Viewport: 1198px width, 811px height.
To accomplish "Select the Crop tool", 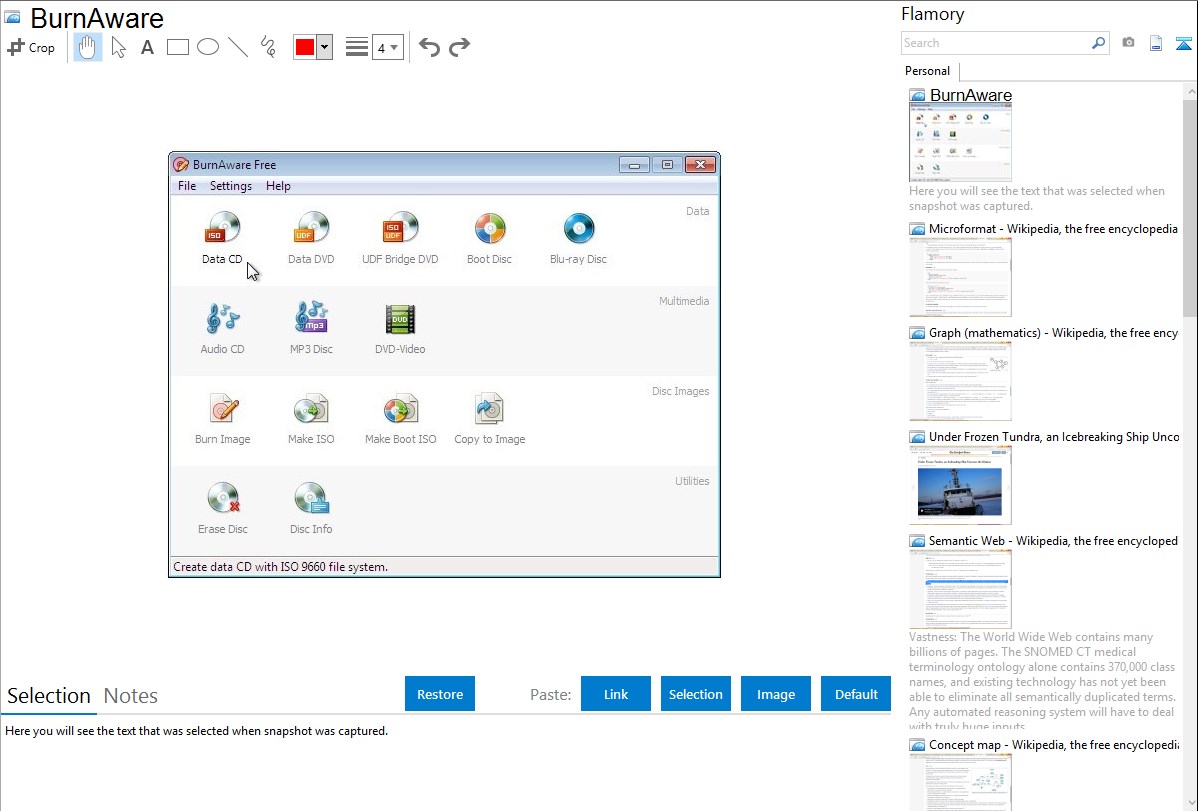I will point(31,47).
